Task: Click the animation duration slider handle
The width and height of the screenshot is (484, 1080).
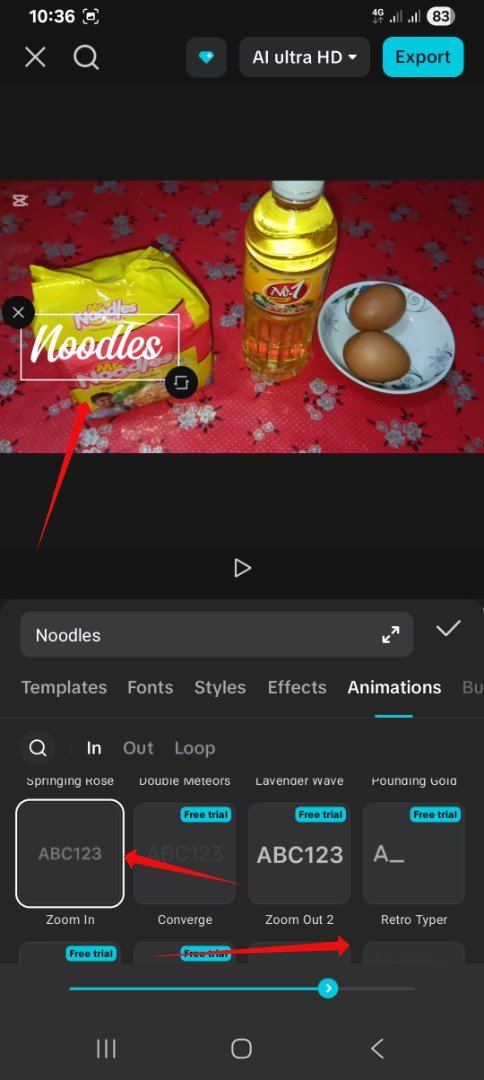Action: (328, 988)
